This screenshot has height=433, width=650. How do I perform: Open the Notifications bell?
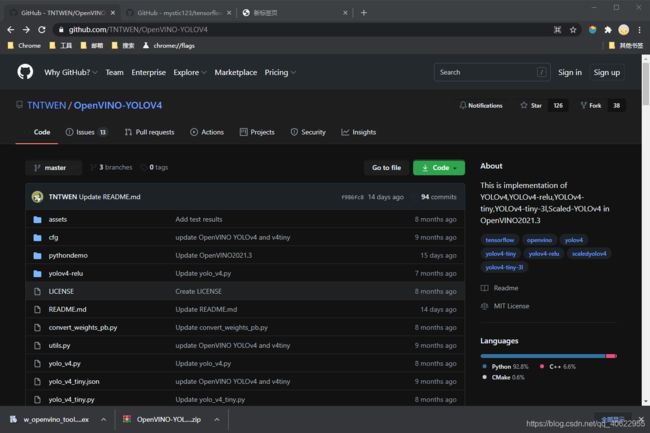pyautogui.click(x=481, y=105)
